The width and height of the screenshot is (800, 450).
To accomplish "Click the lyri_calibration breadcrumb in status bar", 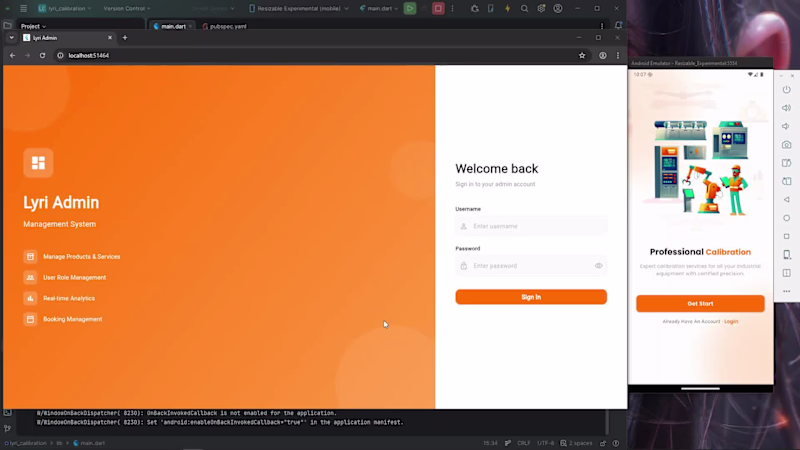I will 26,443.
